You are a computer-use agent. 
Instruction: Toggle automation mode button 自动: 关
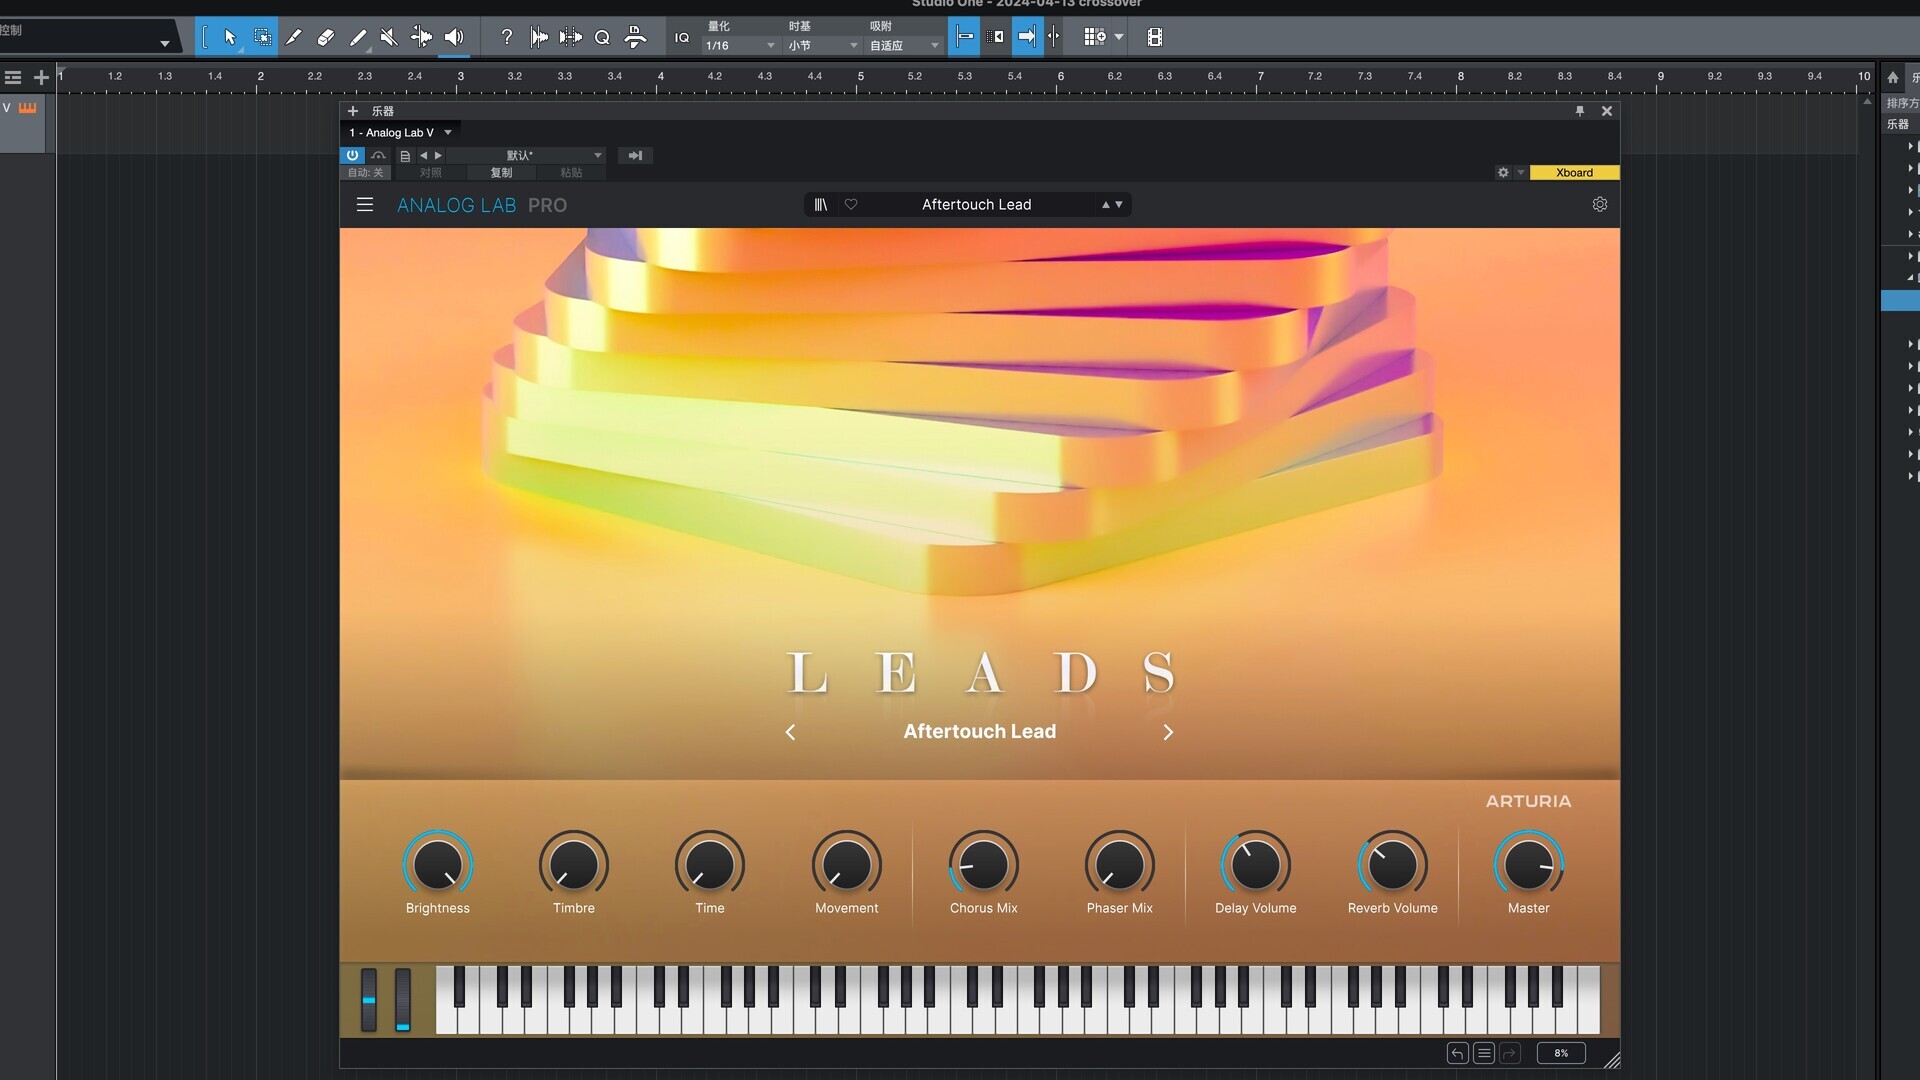click(365, 173)
